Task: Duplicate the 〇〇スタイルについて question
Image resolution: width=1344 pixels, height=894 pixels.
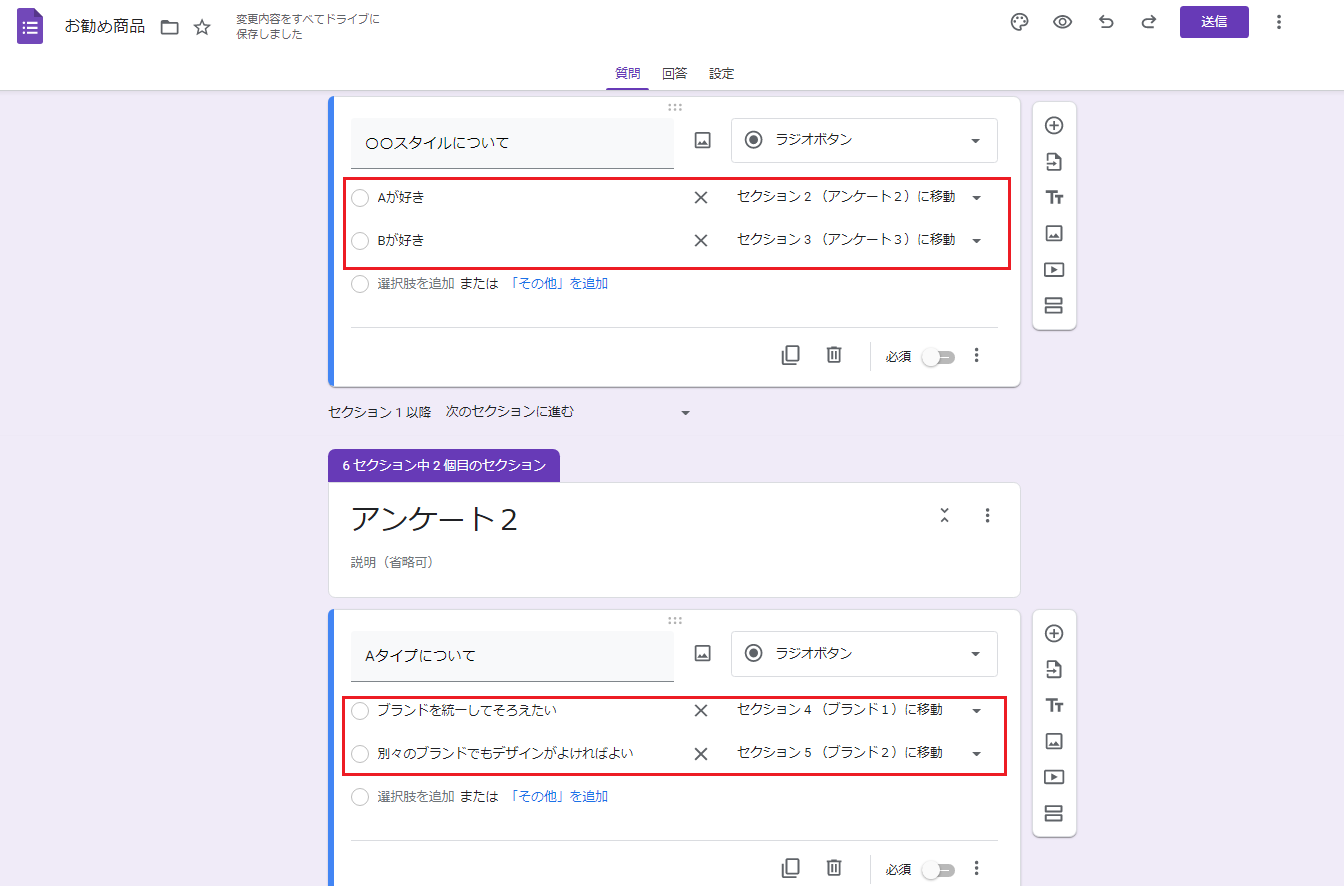Action: coord(790,355)
